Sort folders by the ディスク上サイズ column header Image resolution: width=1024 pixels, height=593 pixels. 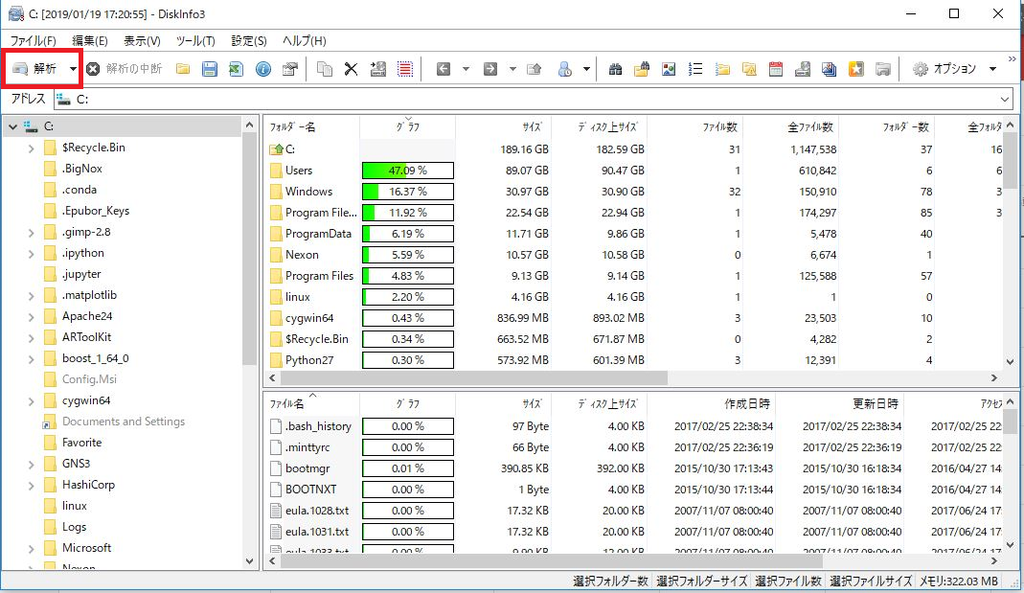pos(607,127)
